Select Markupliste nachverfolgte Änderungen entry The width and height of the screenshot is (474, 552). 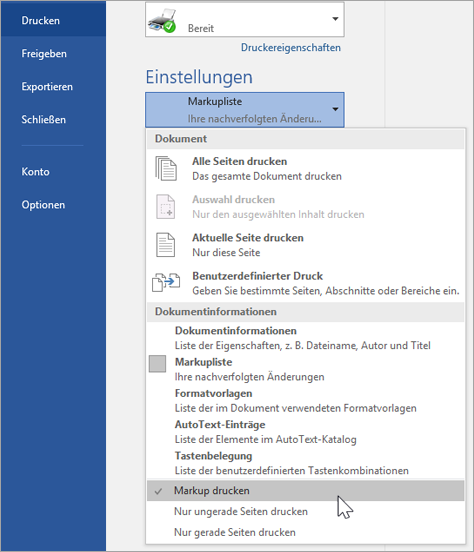coord(305,369)
